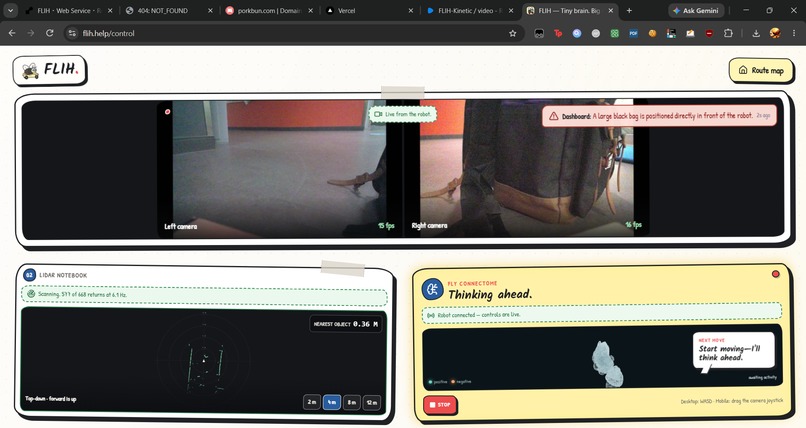Image resolution: width=806 pixels, height=428 pixels.
Task: Click the 'Thinking ahead.' heading
Action: [490, 294]
